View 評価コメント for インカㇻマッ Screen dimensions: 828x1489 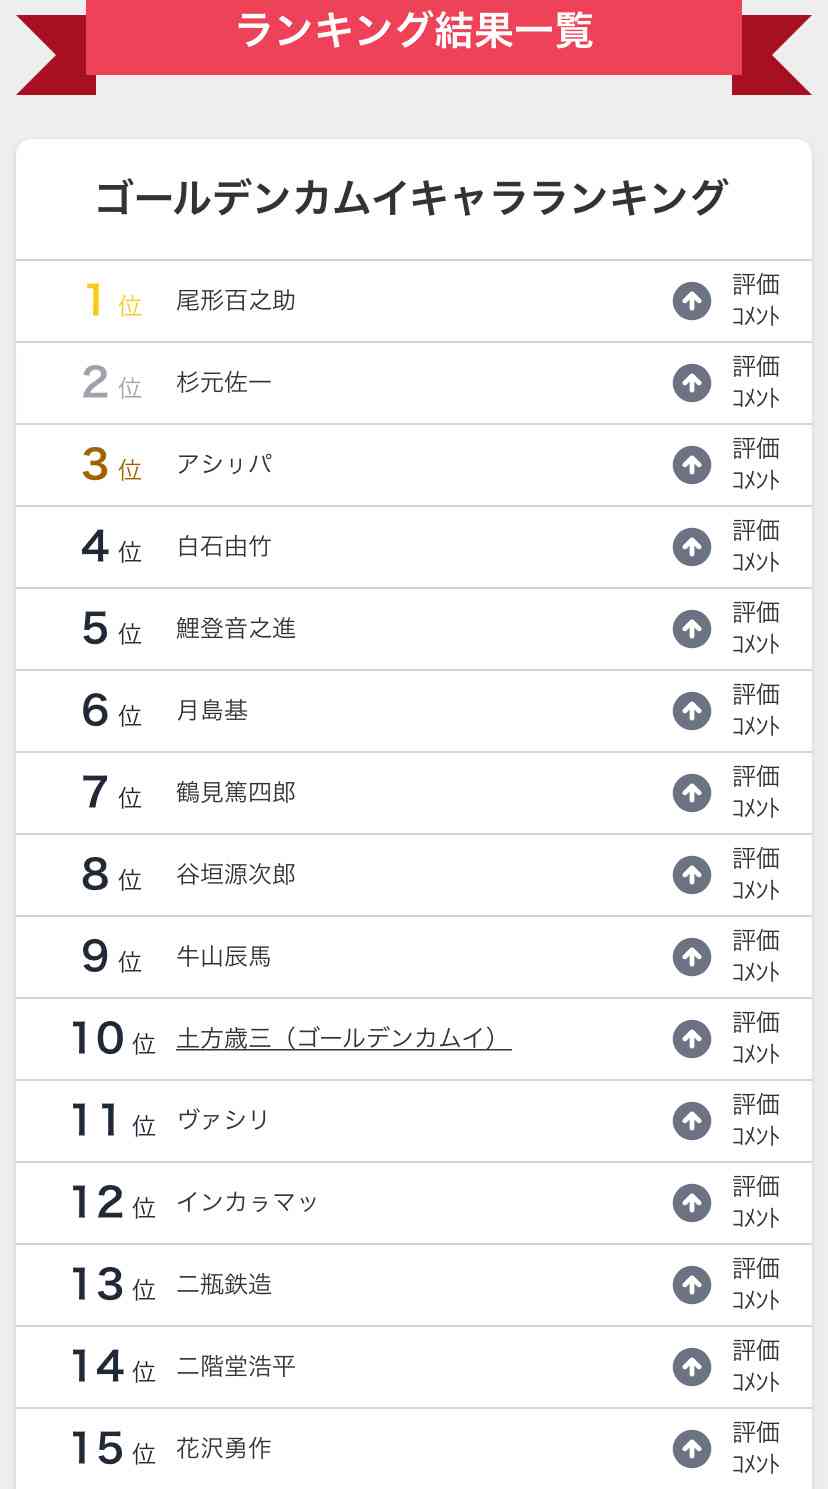(x=755, y=1202)
